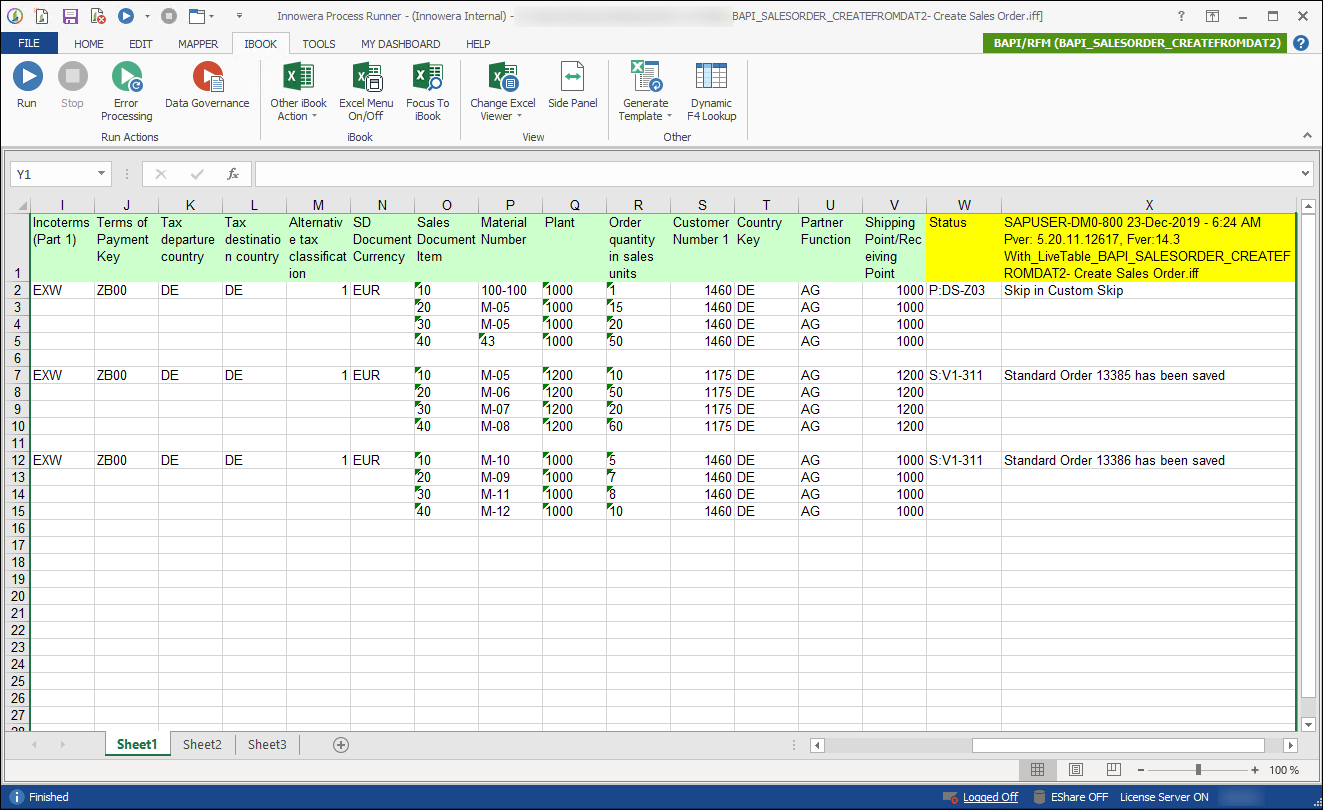Click Page Break Preview icon

[x=1114, y=770]
